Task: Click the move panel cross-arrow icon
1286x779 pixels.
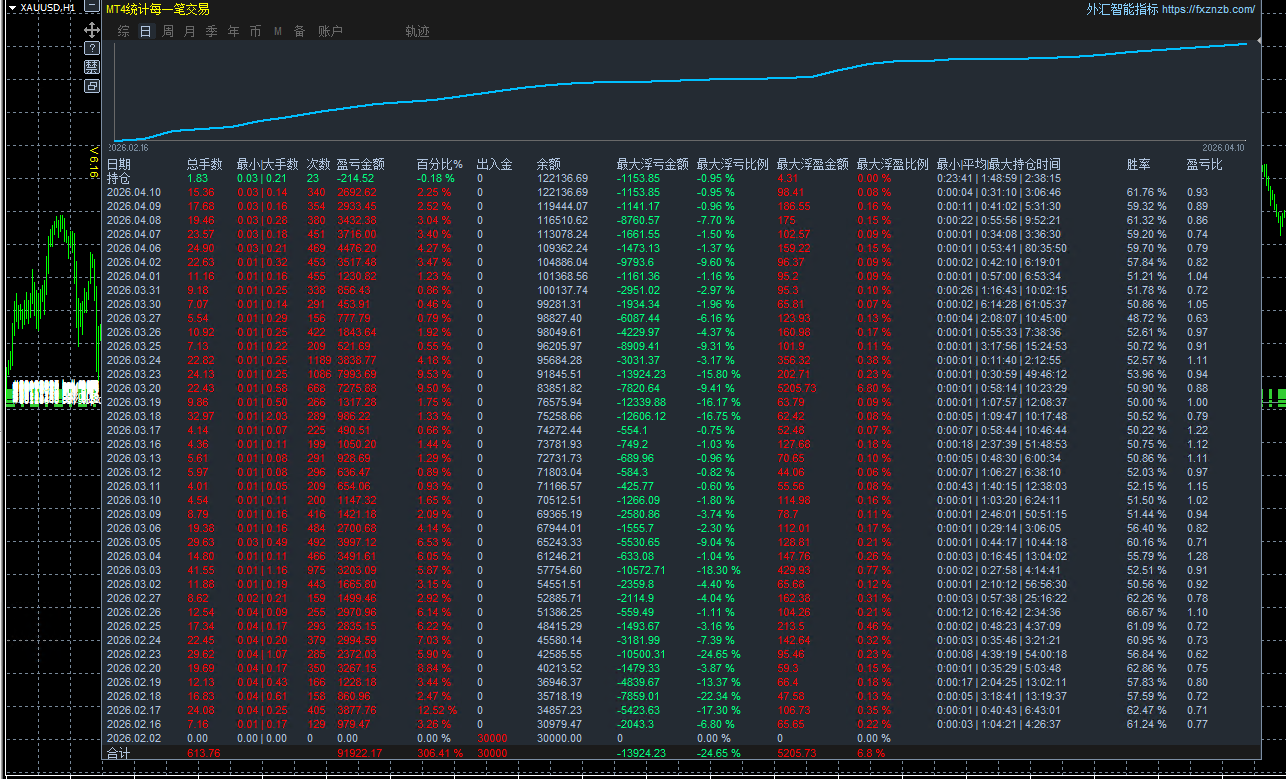Action: click(92, 30)
